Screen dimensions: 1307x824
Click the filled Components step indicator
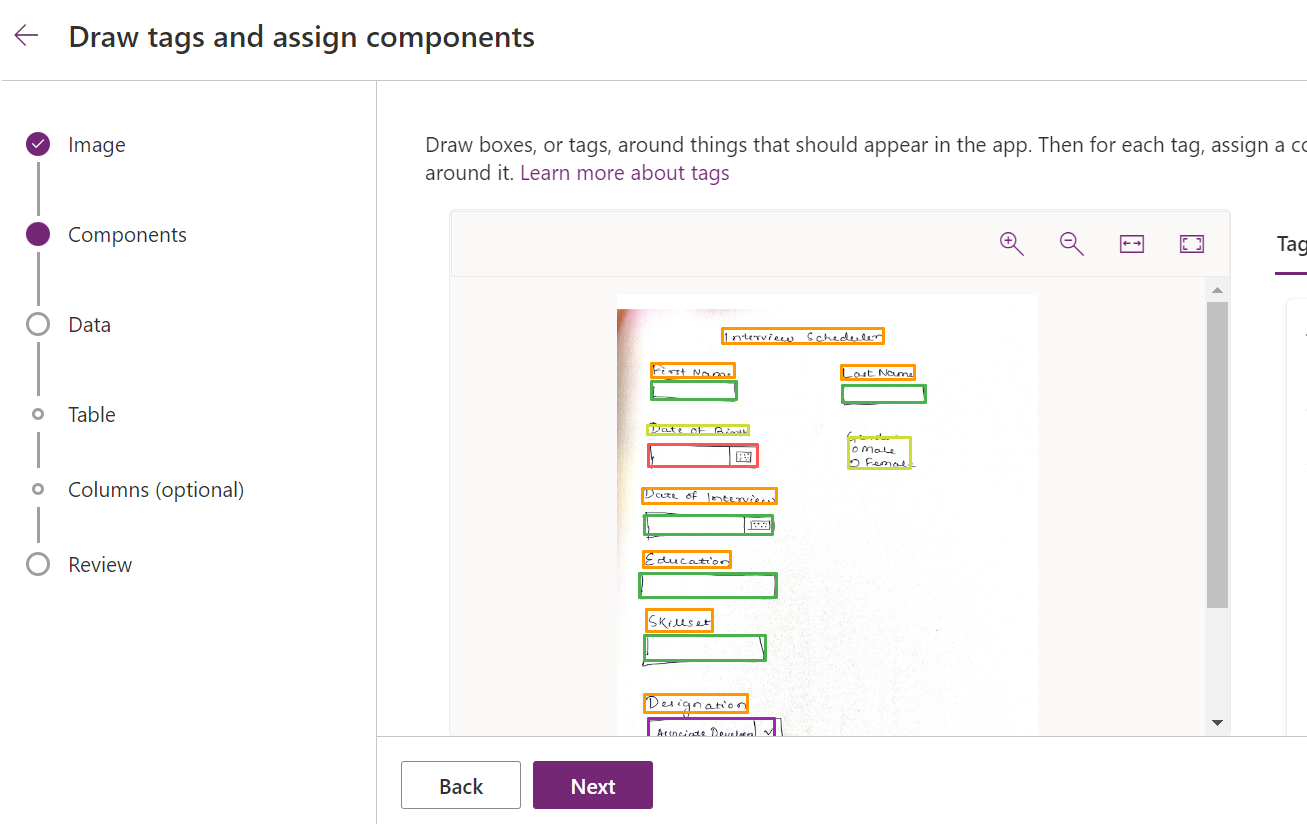pyautogui.click(x=37, y=234)
